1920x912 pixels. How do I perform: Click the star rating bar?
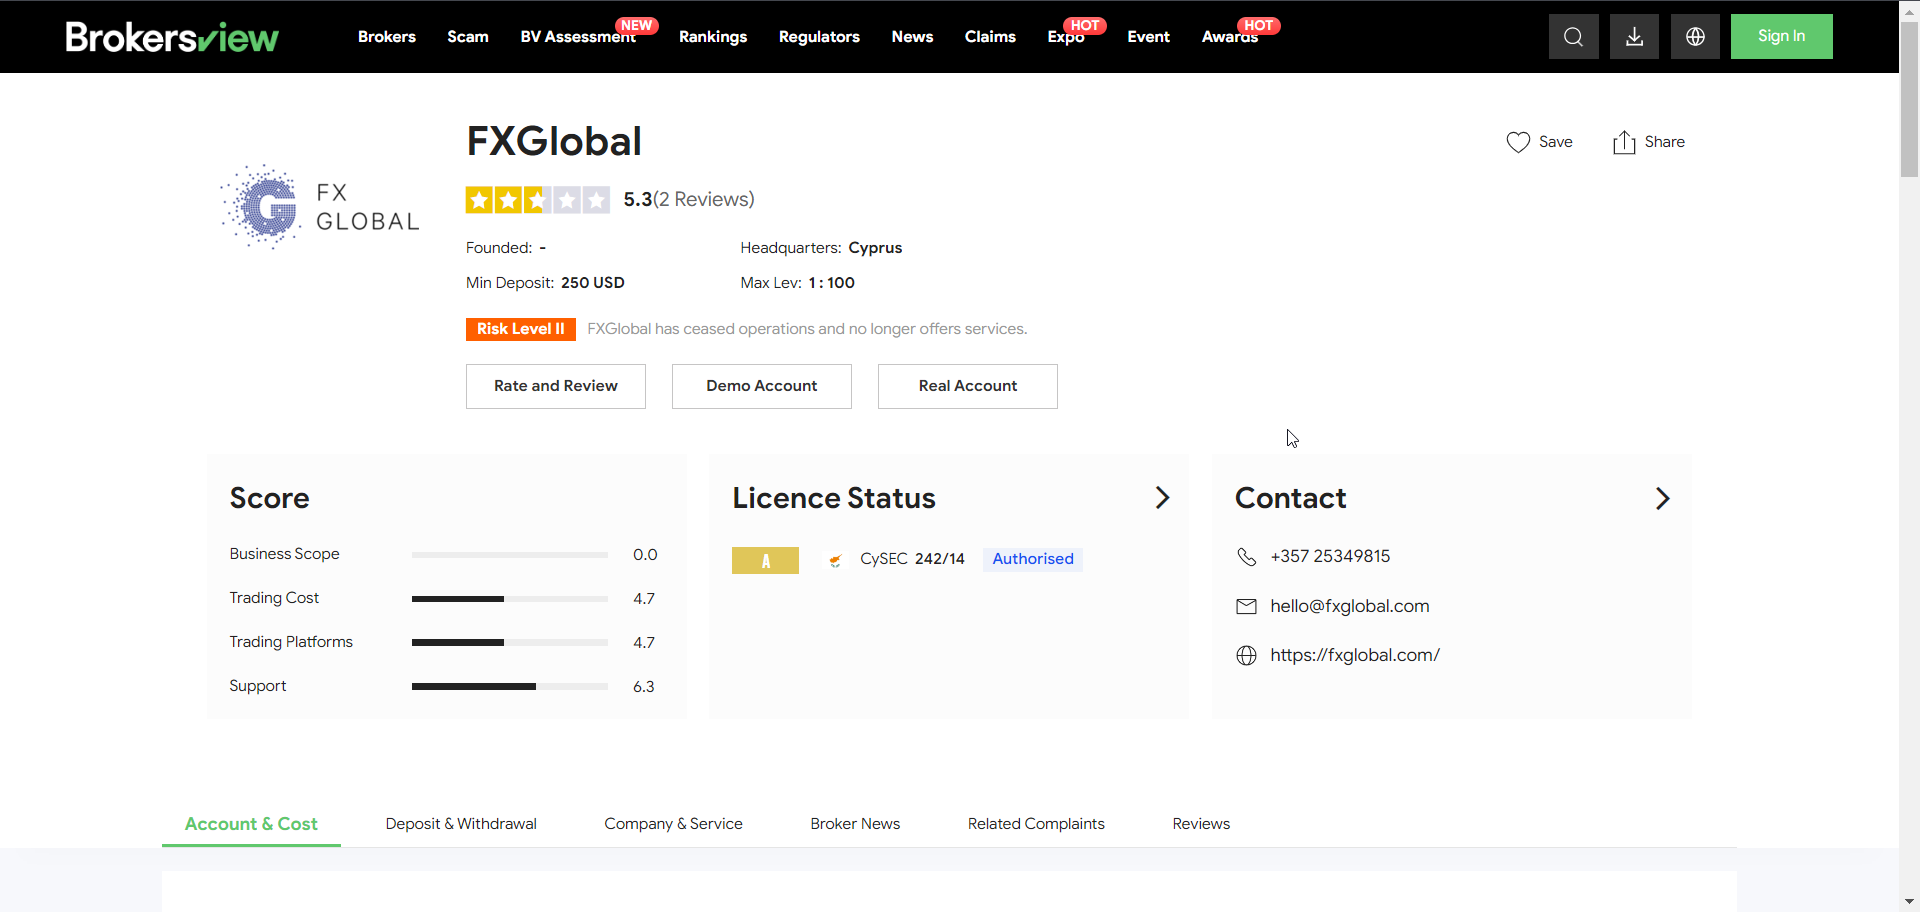click(537, 200)
